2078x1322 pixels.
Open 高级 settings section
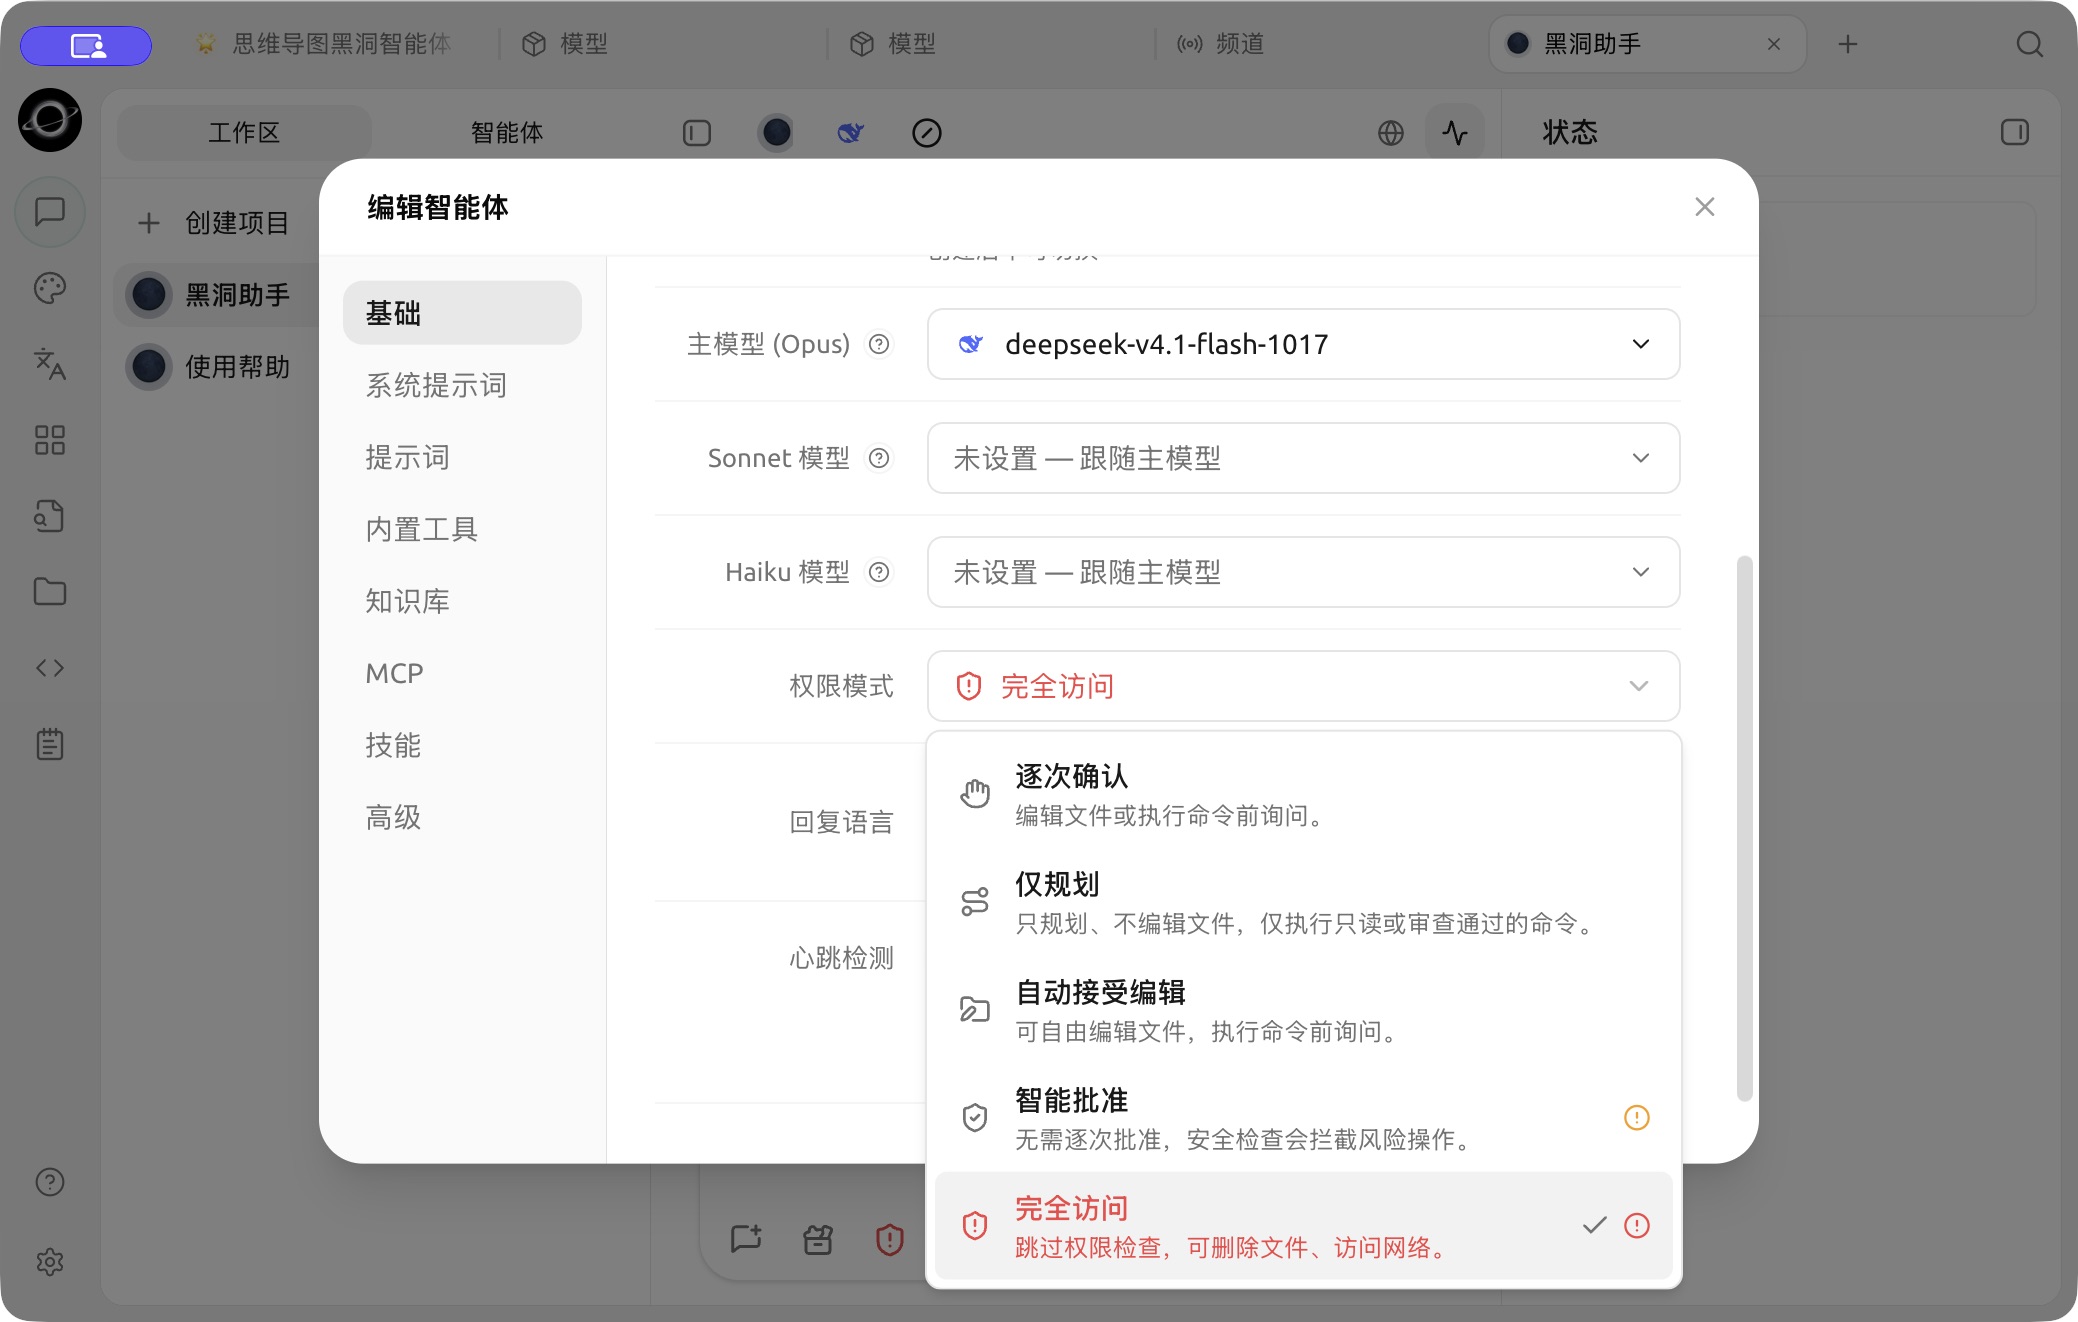(x=462, y=817)
